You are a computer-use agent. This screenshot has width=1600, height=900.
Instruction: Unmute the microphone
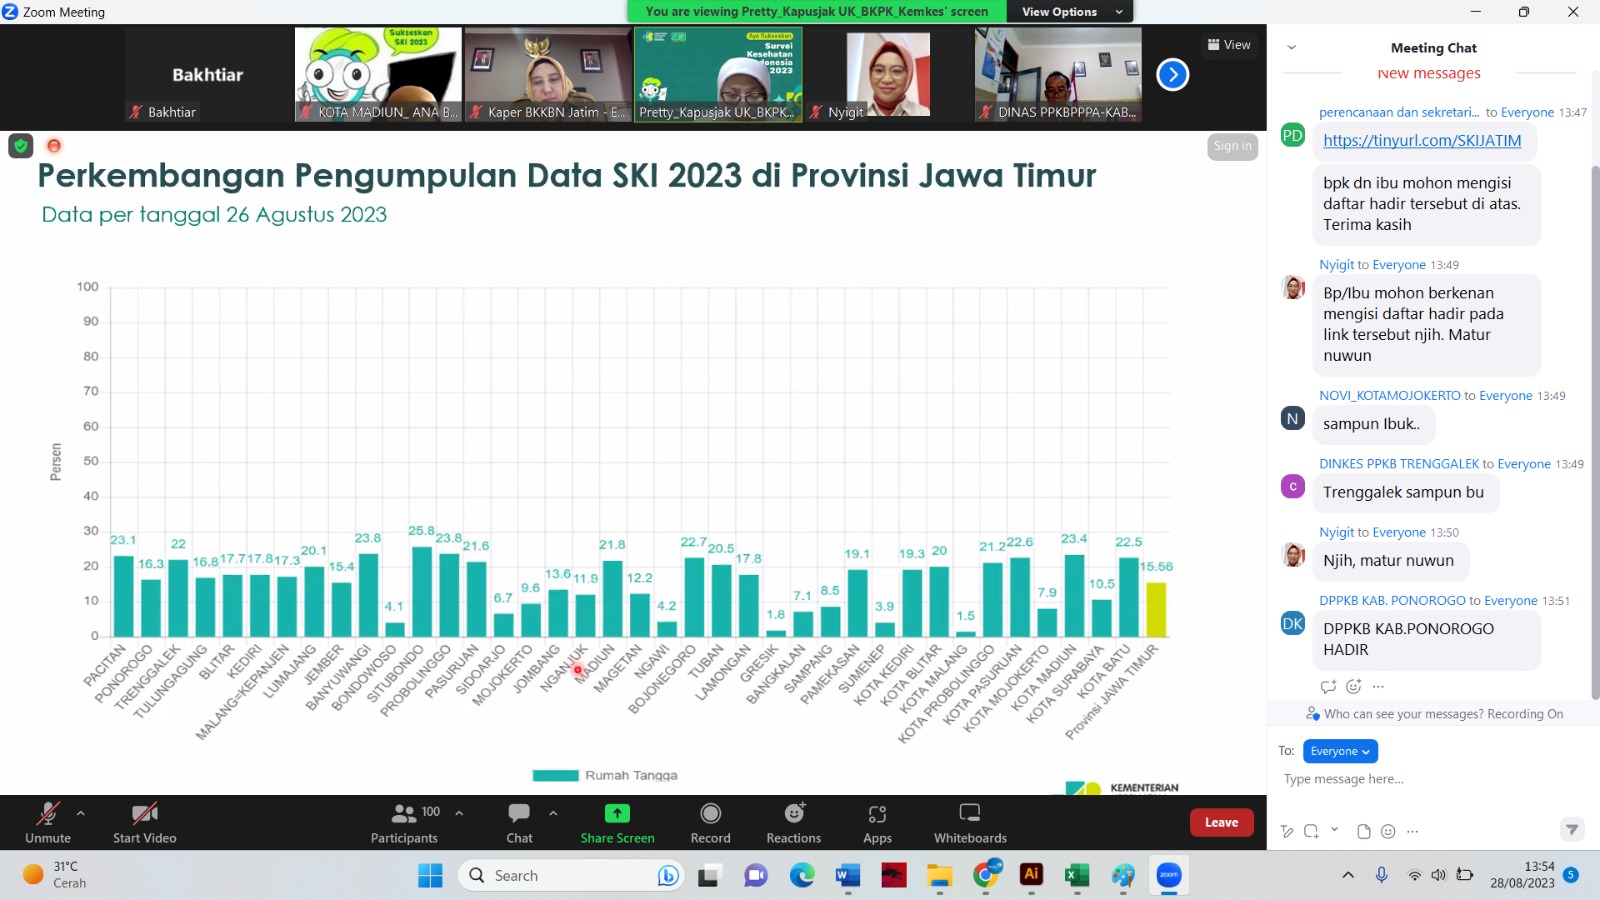[x=47, y=814]
